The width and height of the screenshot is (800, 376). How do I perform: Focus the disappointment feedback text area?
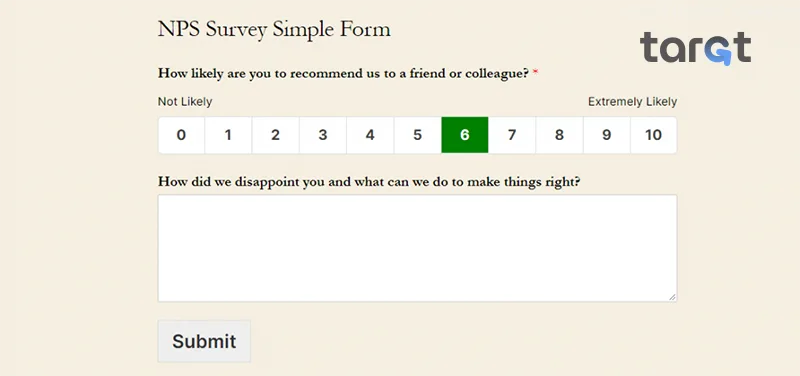417,248
